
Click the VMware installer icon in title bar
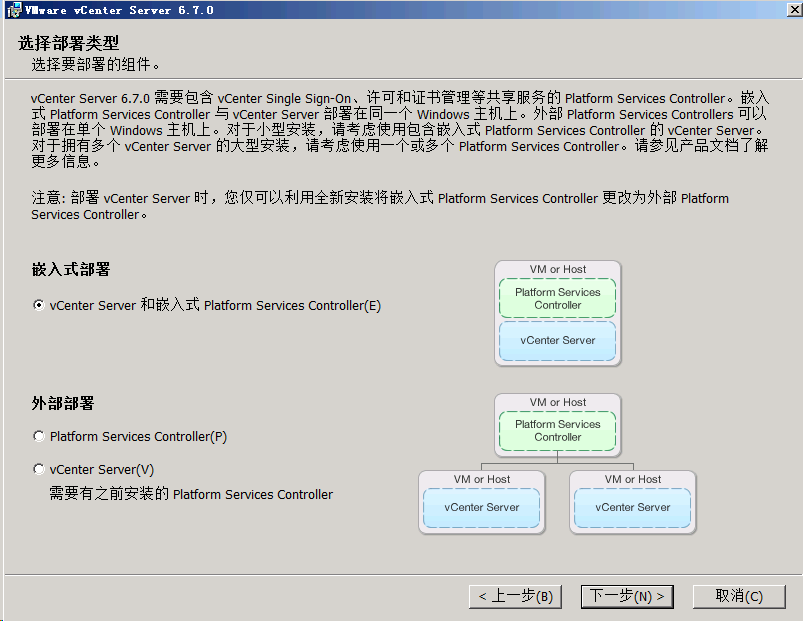[14, 10]
